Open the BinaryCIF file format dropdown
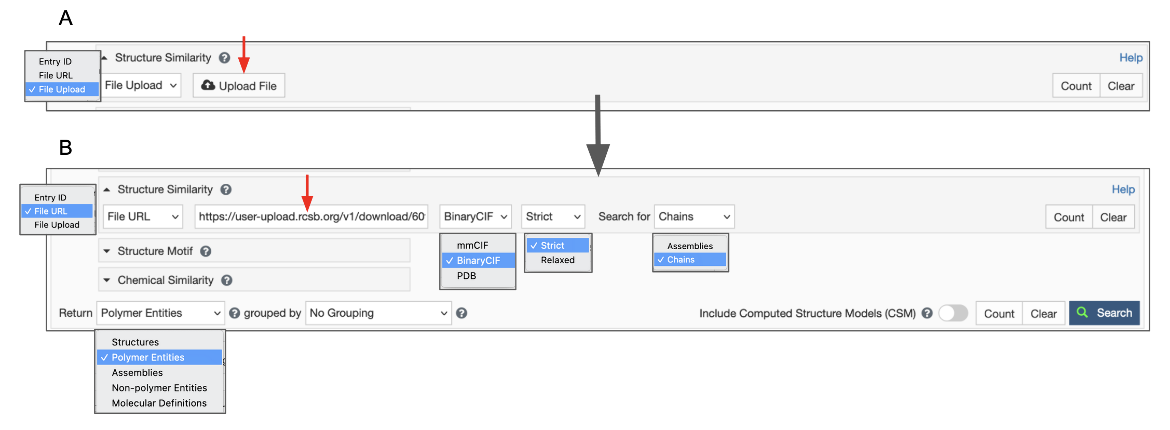1170x430 pixels. [476, 216]
